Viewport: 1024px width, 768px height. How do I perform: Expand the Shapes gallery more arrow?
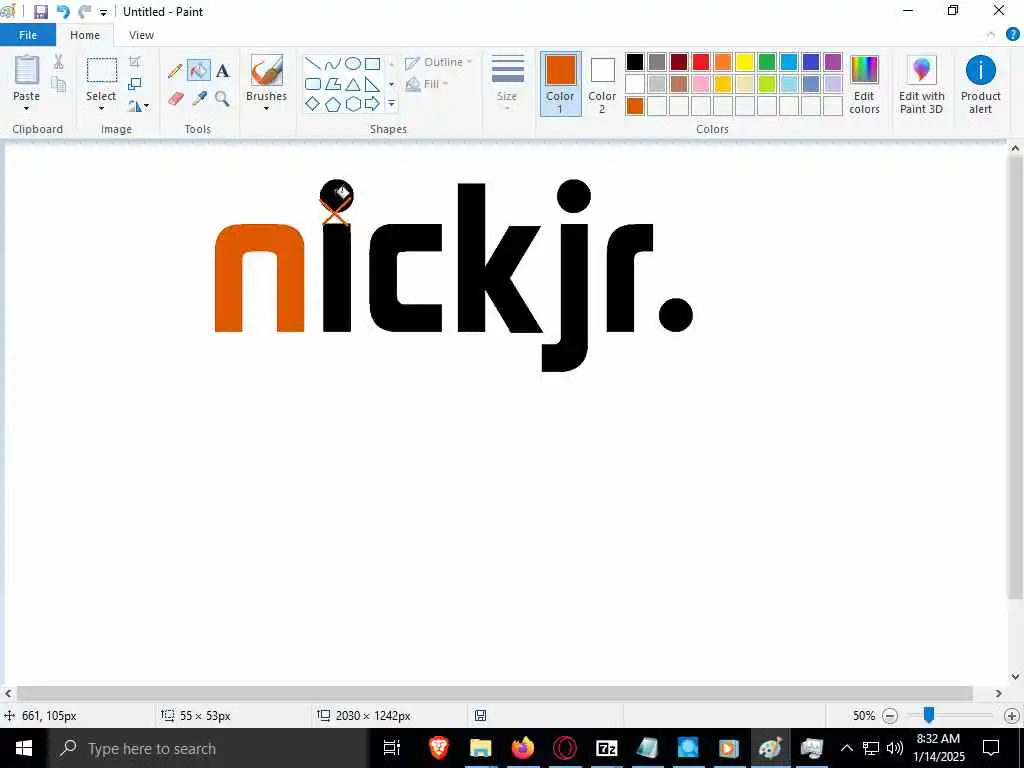(391, 104)
